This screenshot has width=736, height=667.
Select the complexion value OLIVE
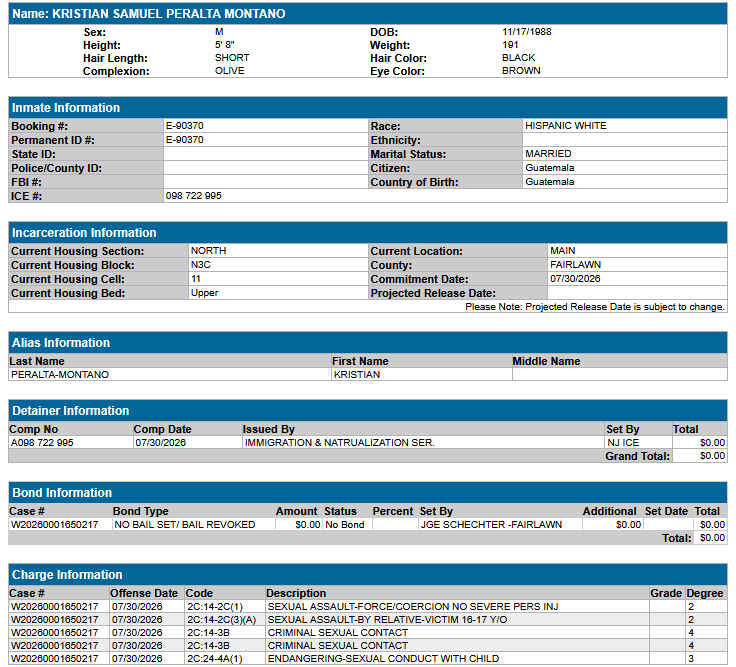[230, 71]
